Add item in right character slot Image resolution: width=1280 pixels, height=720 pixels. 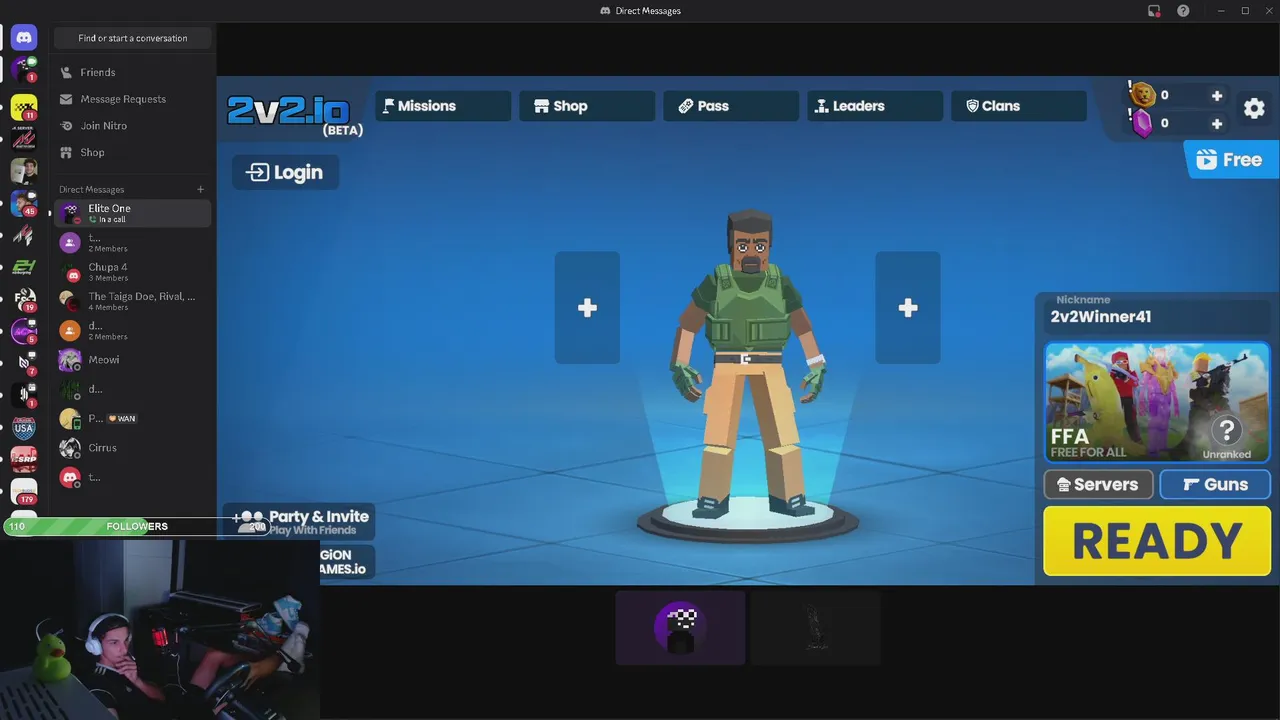click(x=908, y=308)
